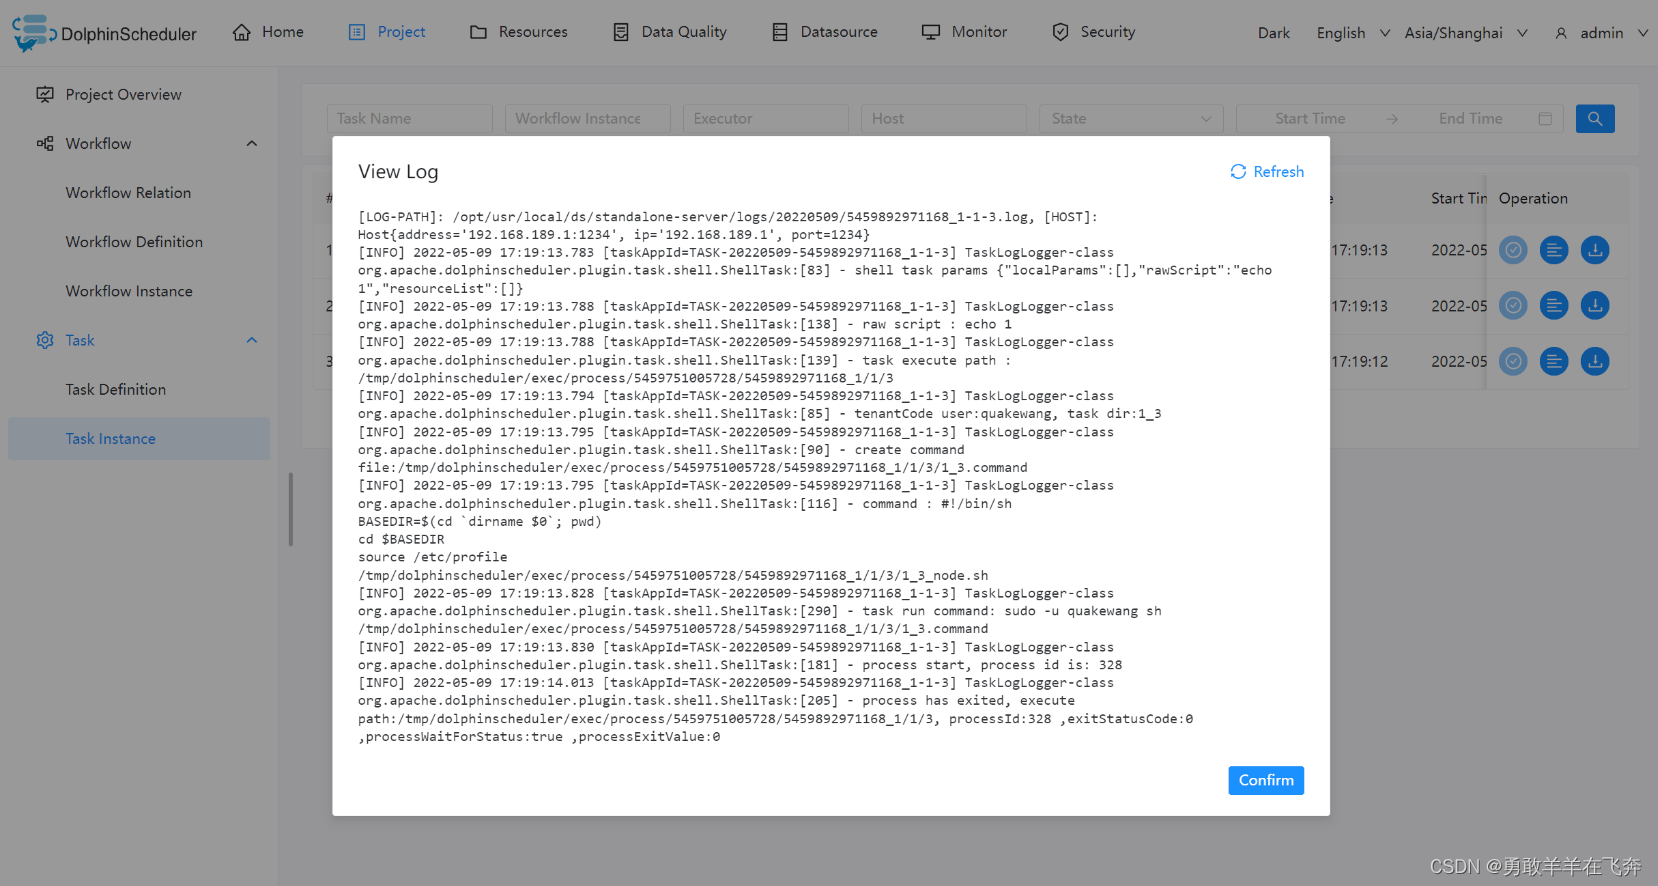This screenshot has height=886, width=1658.
Task: Click the Data Quality icon in navbar
Action: [621, 32]
